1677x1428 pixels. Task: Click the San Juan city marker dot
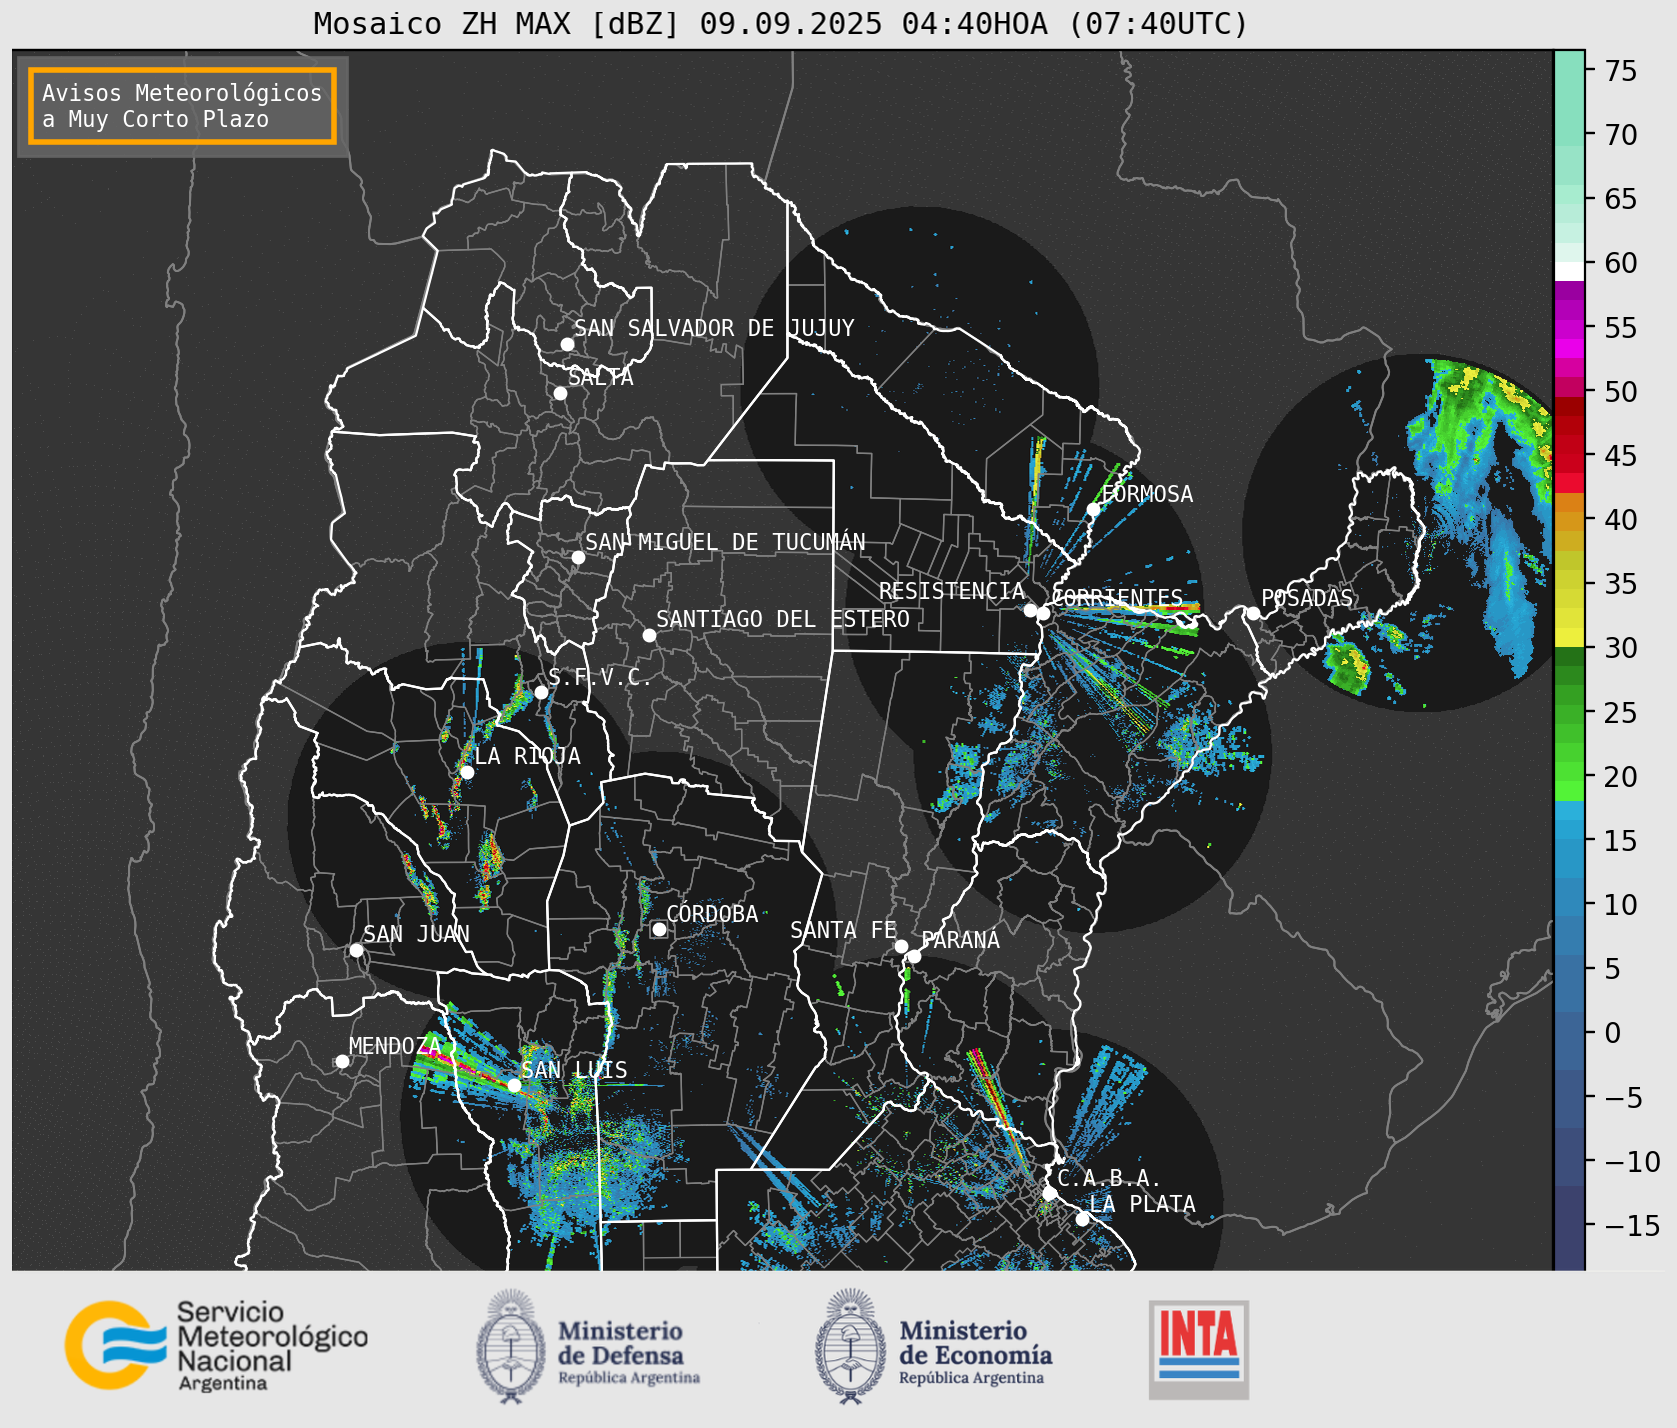[356, 950]
